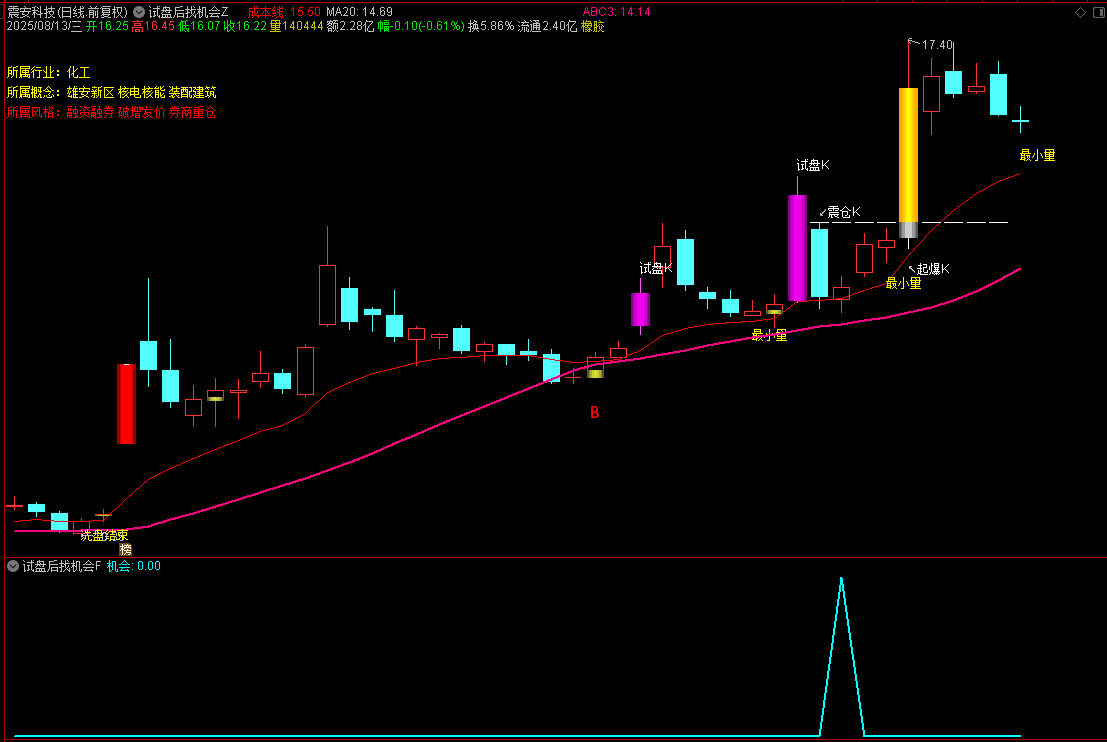Click the 额2.28亿 turnover amount
This screenshot has width=1107, height=742.
(350, 26)
